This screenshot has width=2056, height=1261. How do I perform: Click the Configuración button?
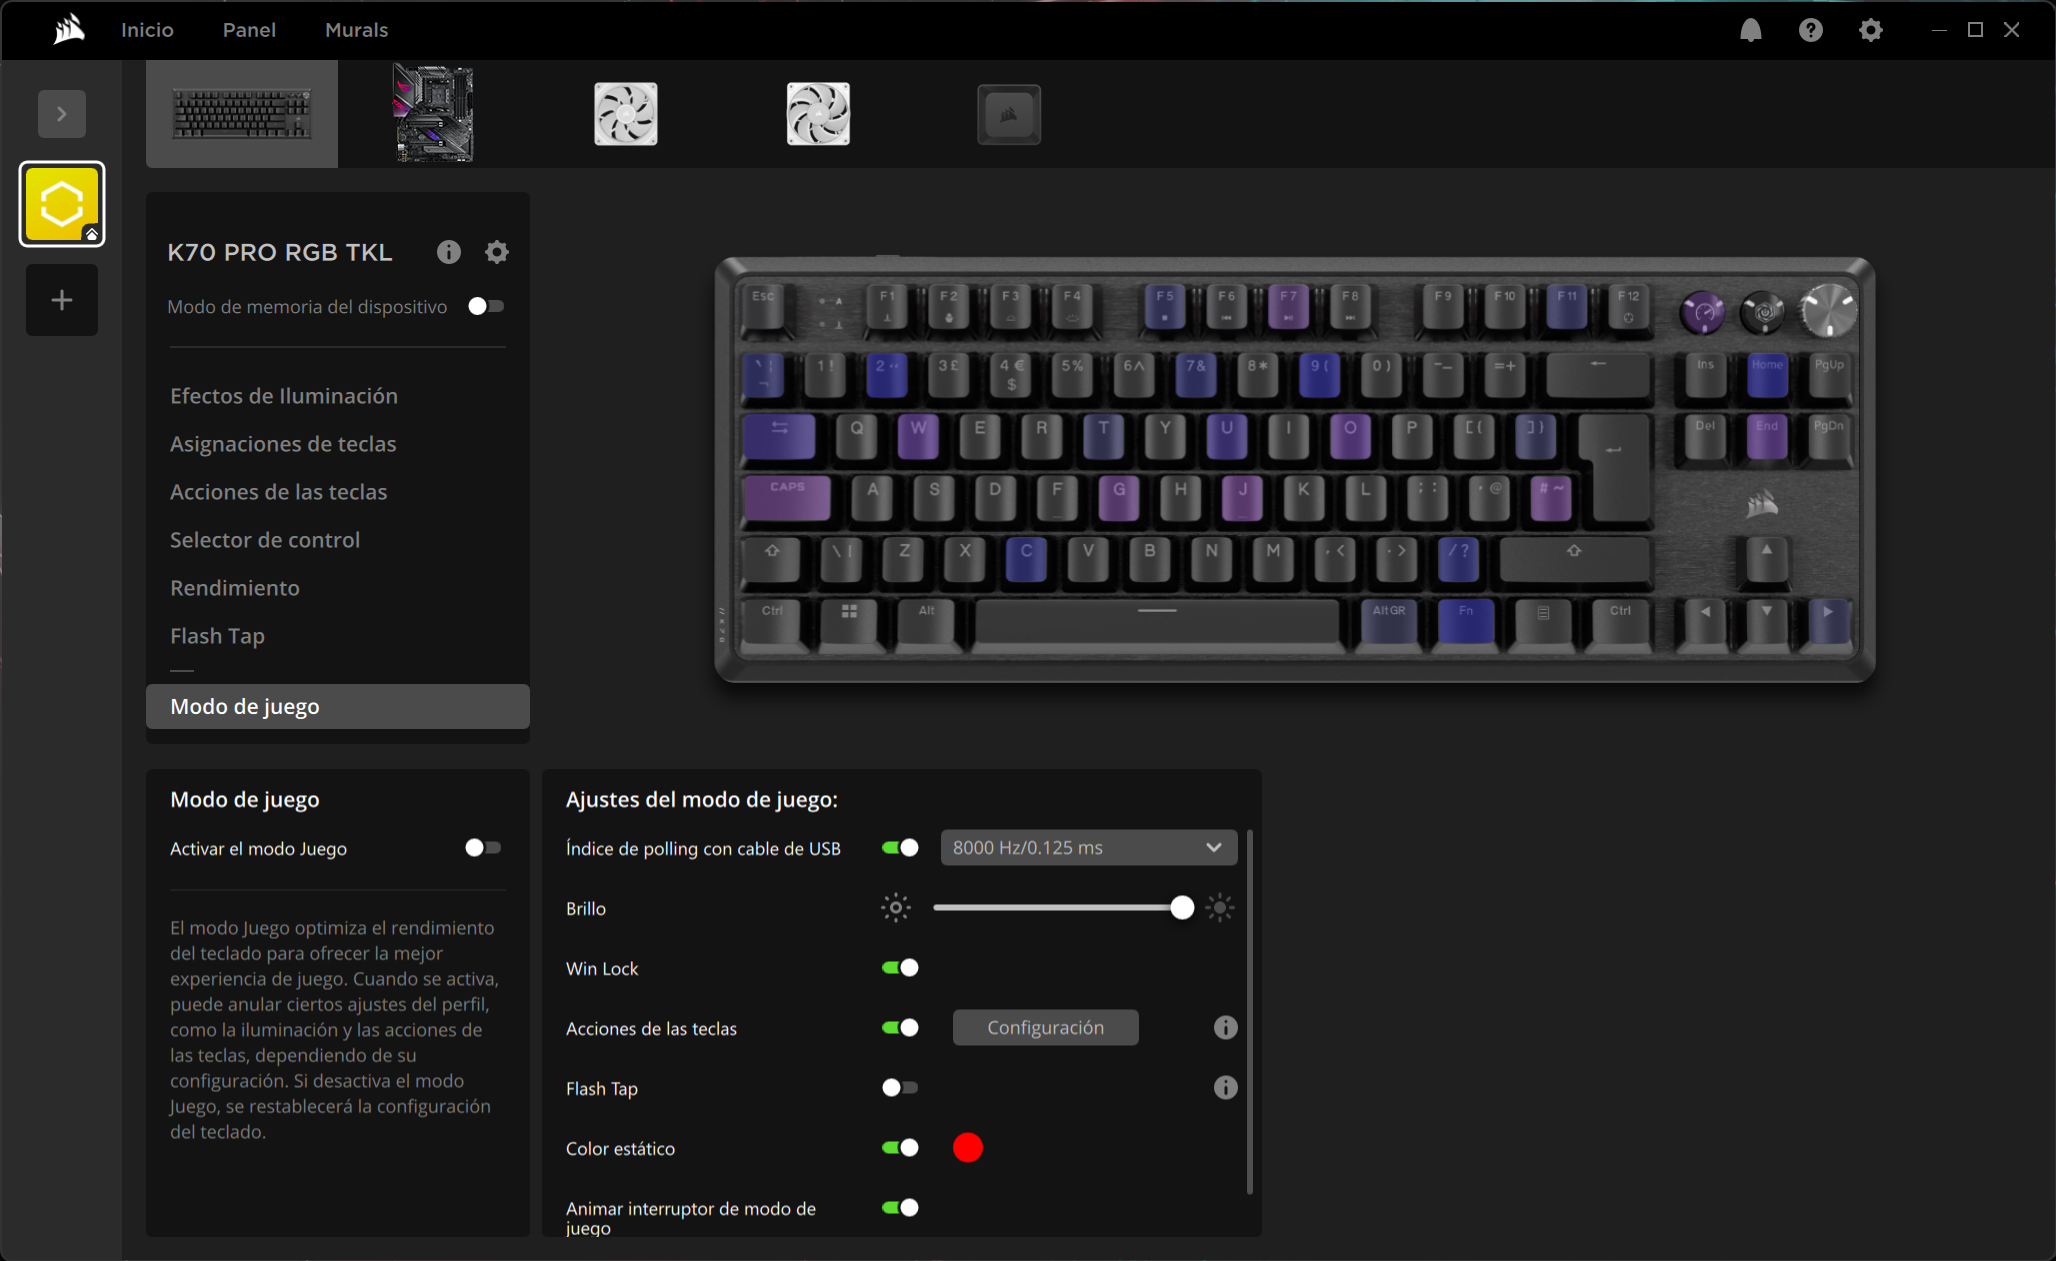click(x=1045, y=1028)
